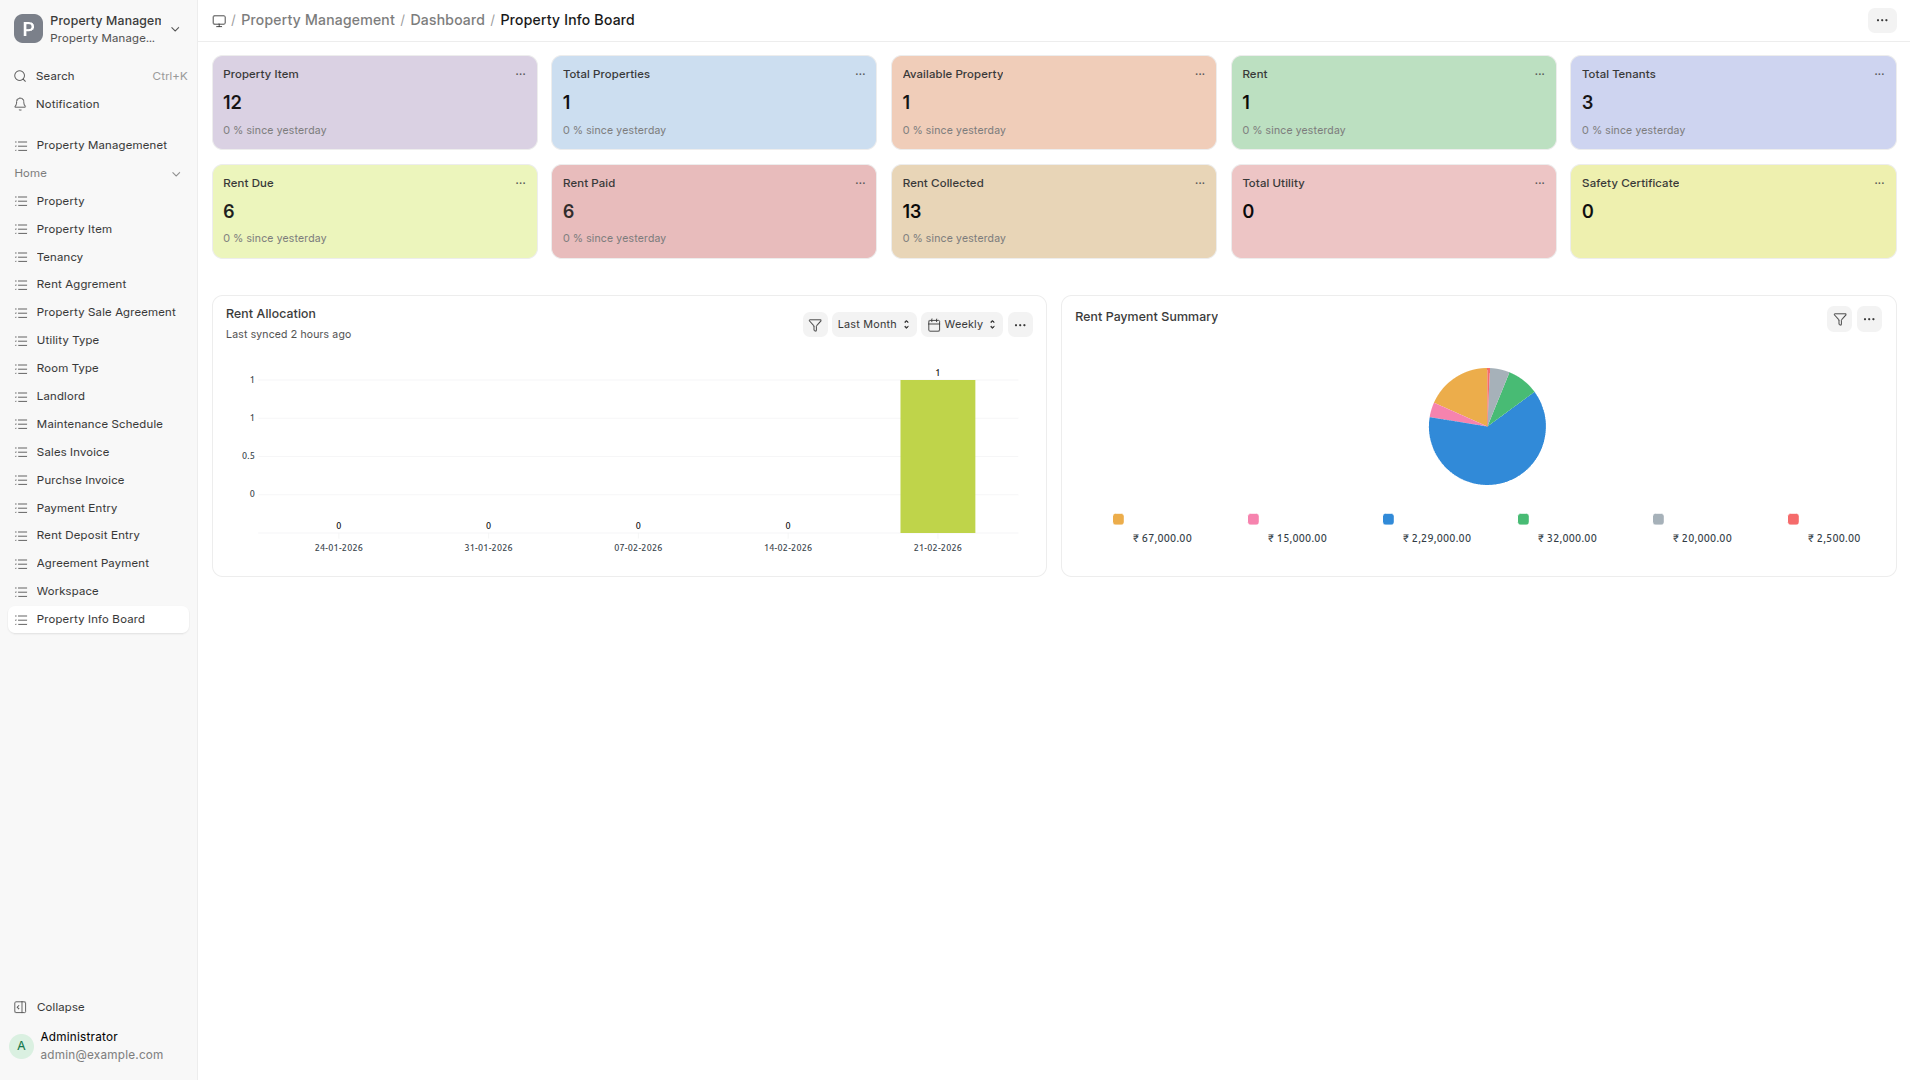This screenshot has height=1080, width=1920.
Task: Open the Total Utility card options menu
Action: click(1540, 183)
